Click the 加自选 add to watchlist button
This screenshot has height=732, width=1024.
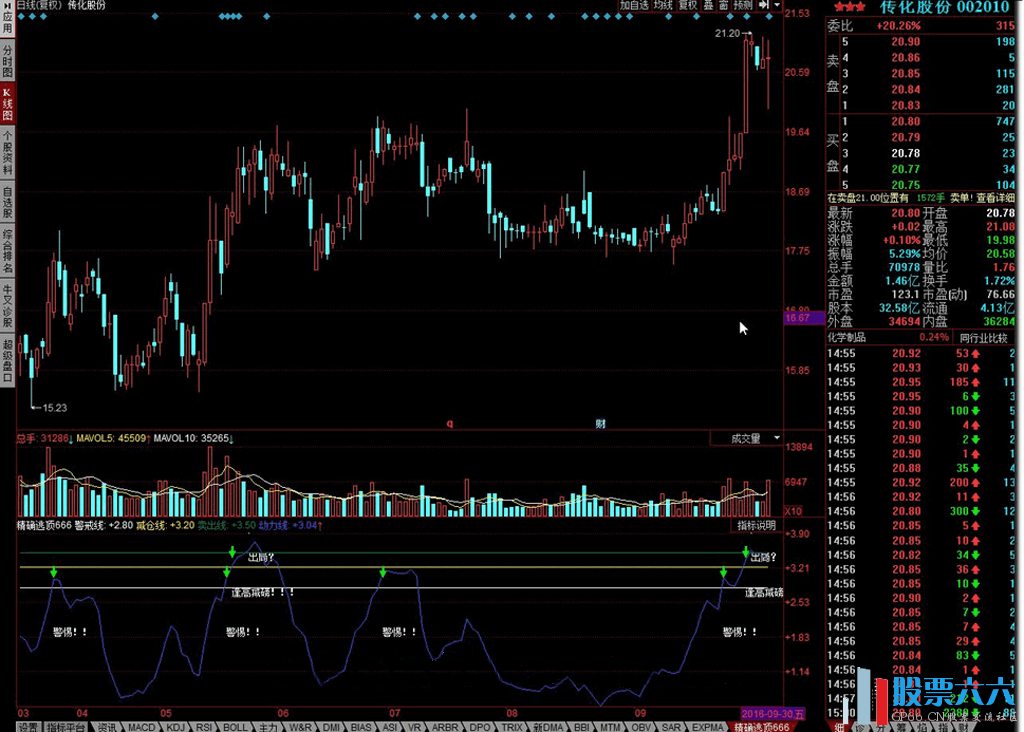[x=634, y=5]
